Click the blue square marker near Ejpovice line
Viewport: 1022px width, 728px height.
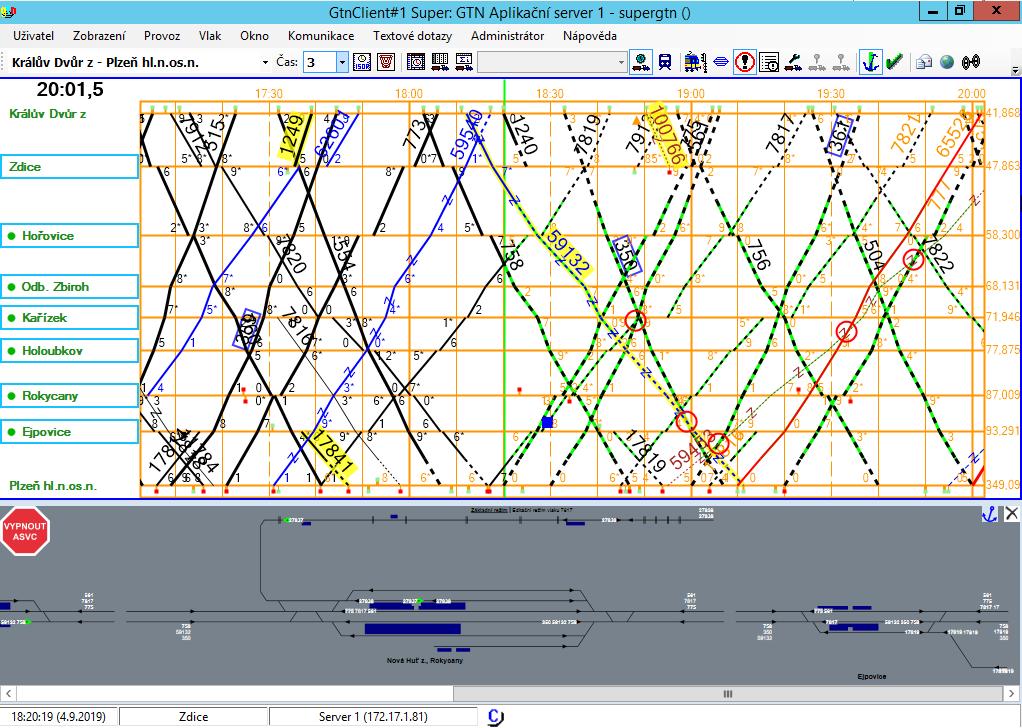pos(548,422)
